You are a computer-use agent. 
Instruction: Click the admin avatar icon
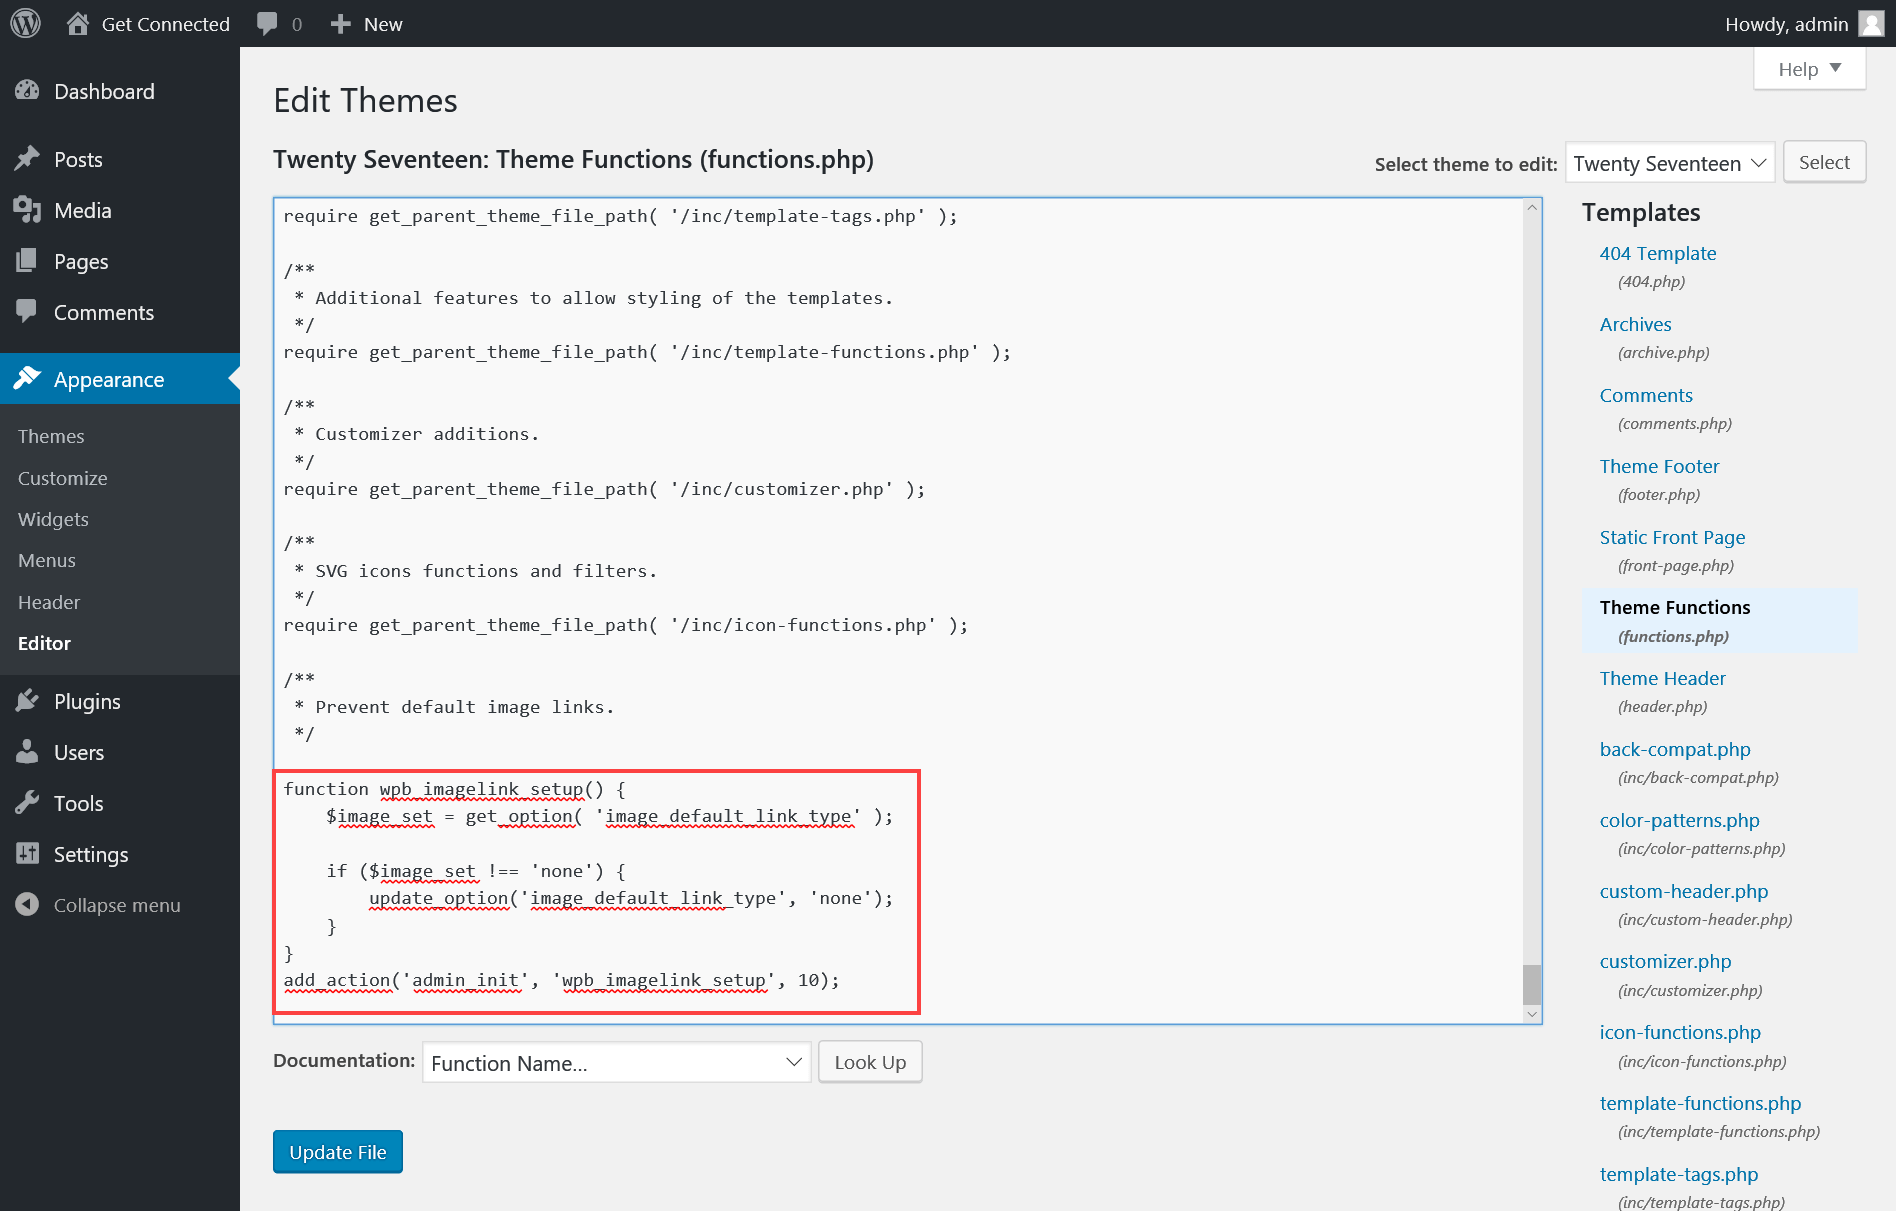coord(1871,23)
